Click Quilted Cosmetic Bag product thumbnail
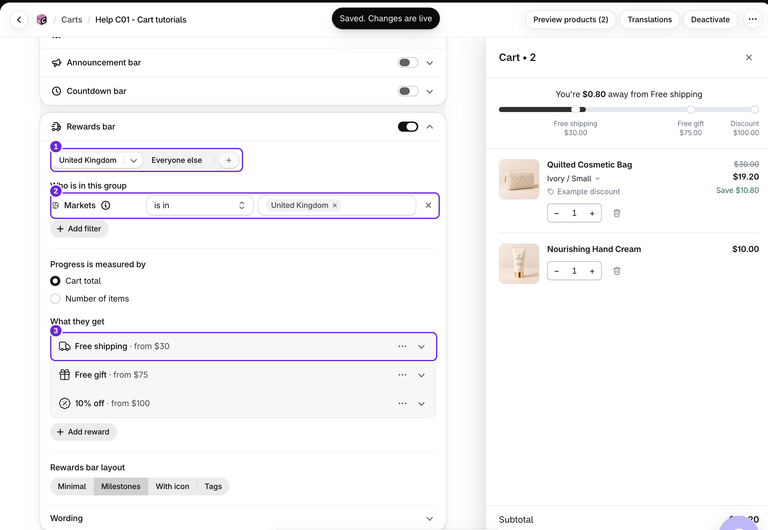768x530 pixels. tap(519, 179)
